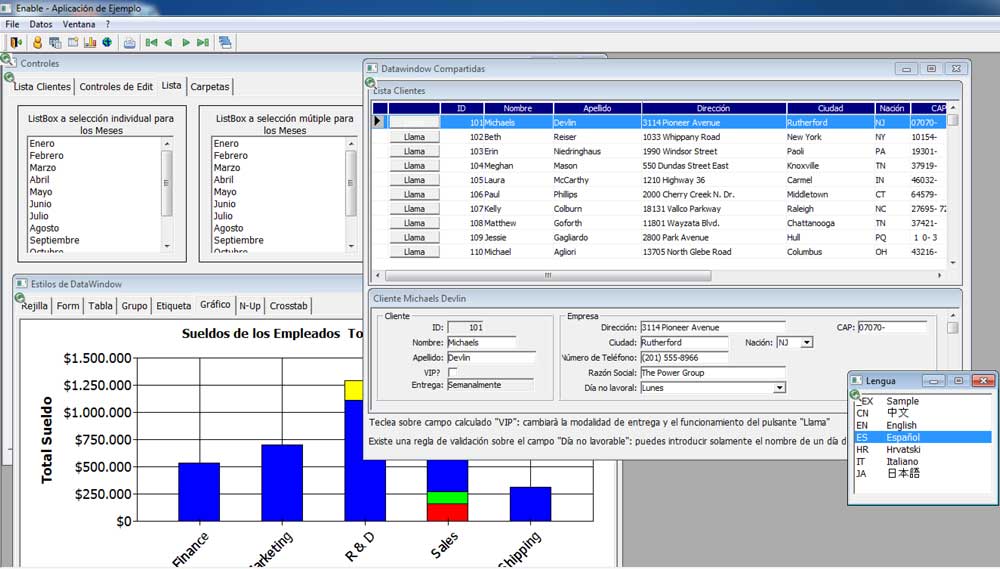The height and width of the screenshot is (569, 1000).
Task: Click the cascade windows toolbar icon
Action: tap(225, 42)
